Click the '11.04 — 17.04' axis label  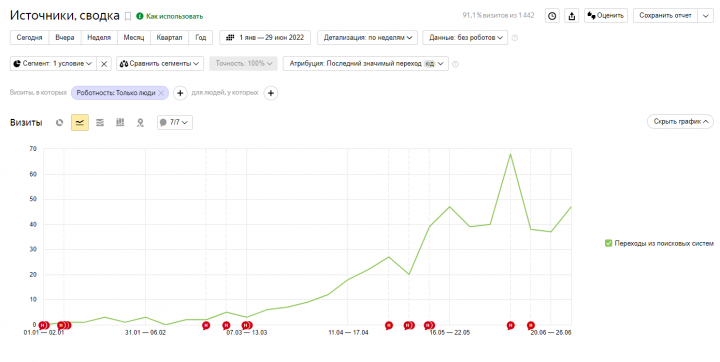pyautogui.click(x=348, y=333)
